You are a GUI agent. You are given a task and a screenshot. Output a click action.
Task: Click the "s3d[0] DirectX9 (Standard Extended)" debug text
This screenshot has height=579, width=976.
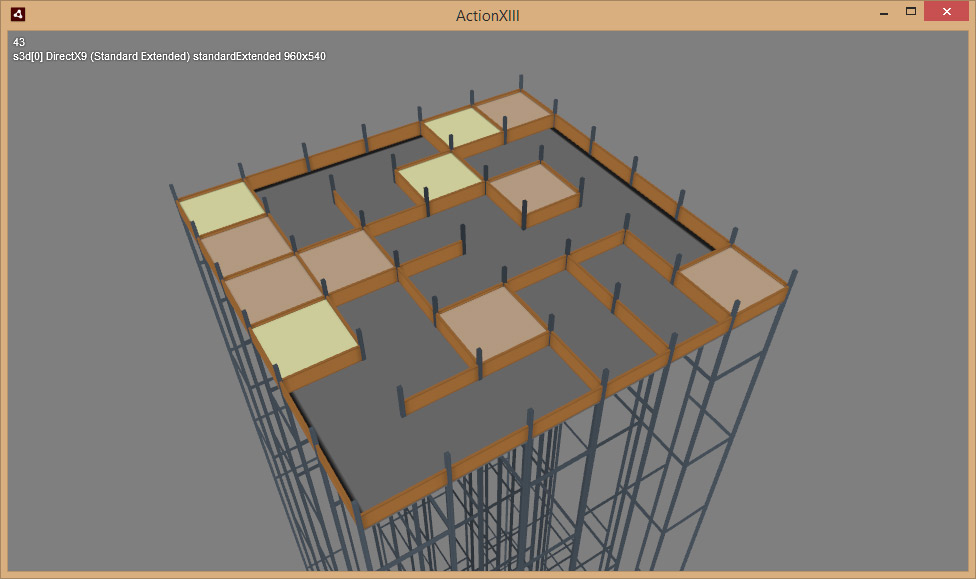(101, 57)
